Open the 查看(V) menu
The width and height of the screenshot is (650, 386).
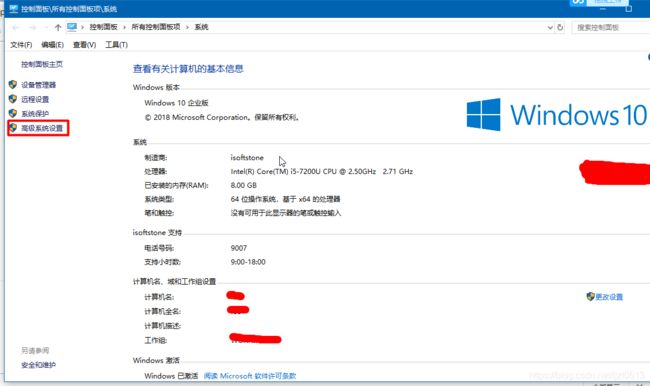[85, 45]
